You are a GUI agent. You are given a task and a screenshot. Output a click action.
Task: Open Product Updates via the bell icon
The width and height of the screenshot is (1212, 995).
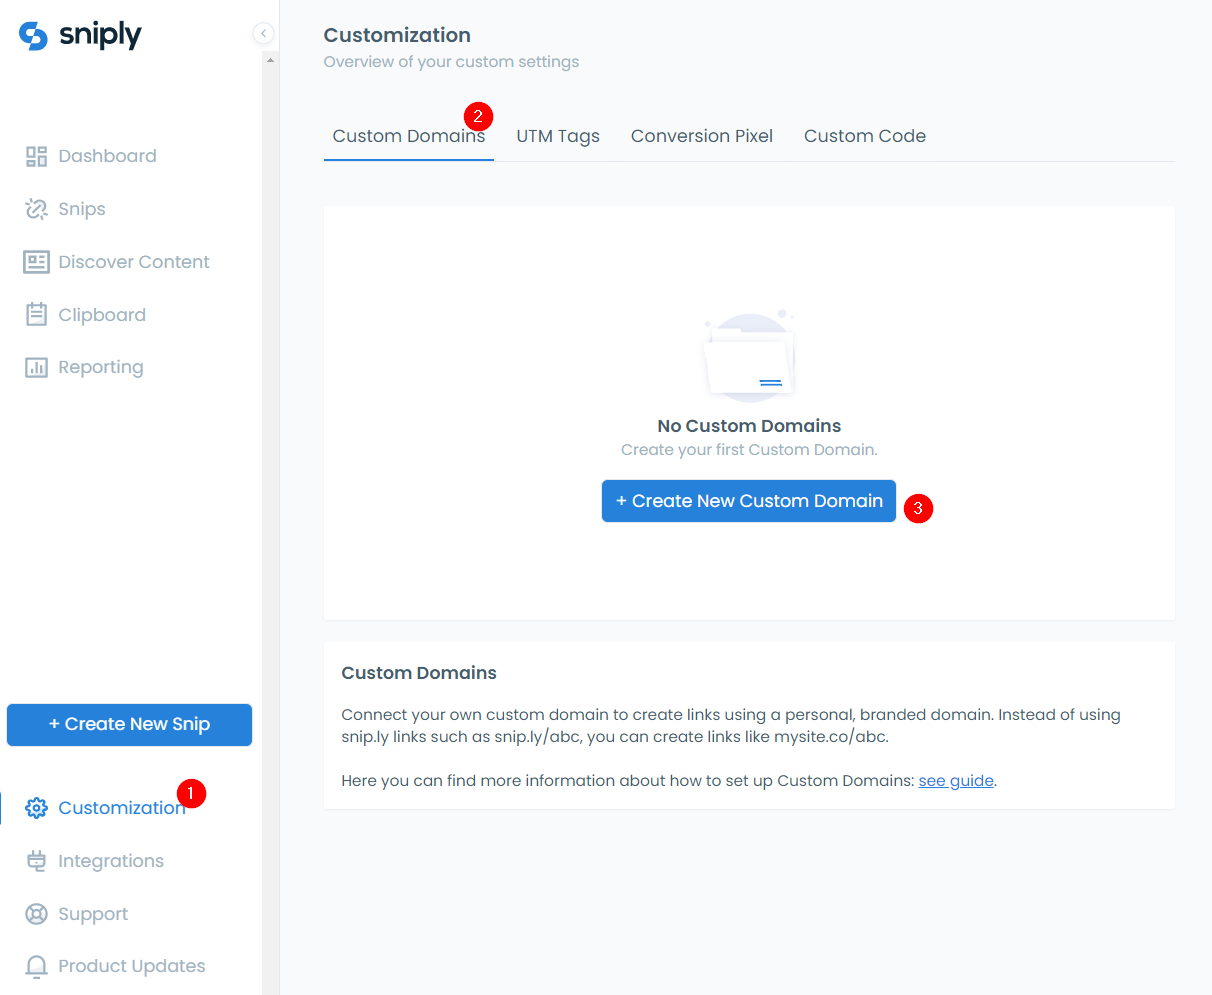click(x=34, y=965)
